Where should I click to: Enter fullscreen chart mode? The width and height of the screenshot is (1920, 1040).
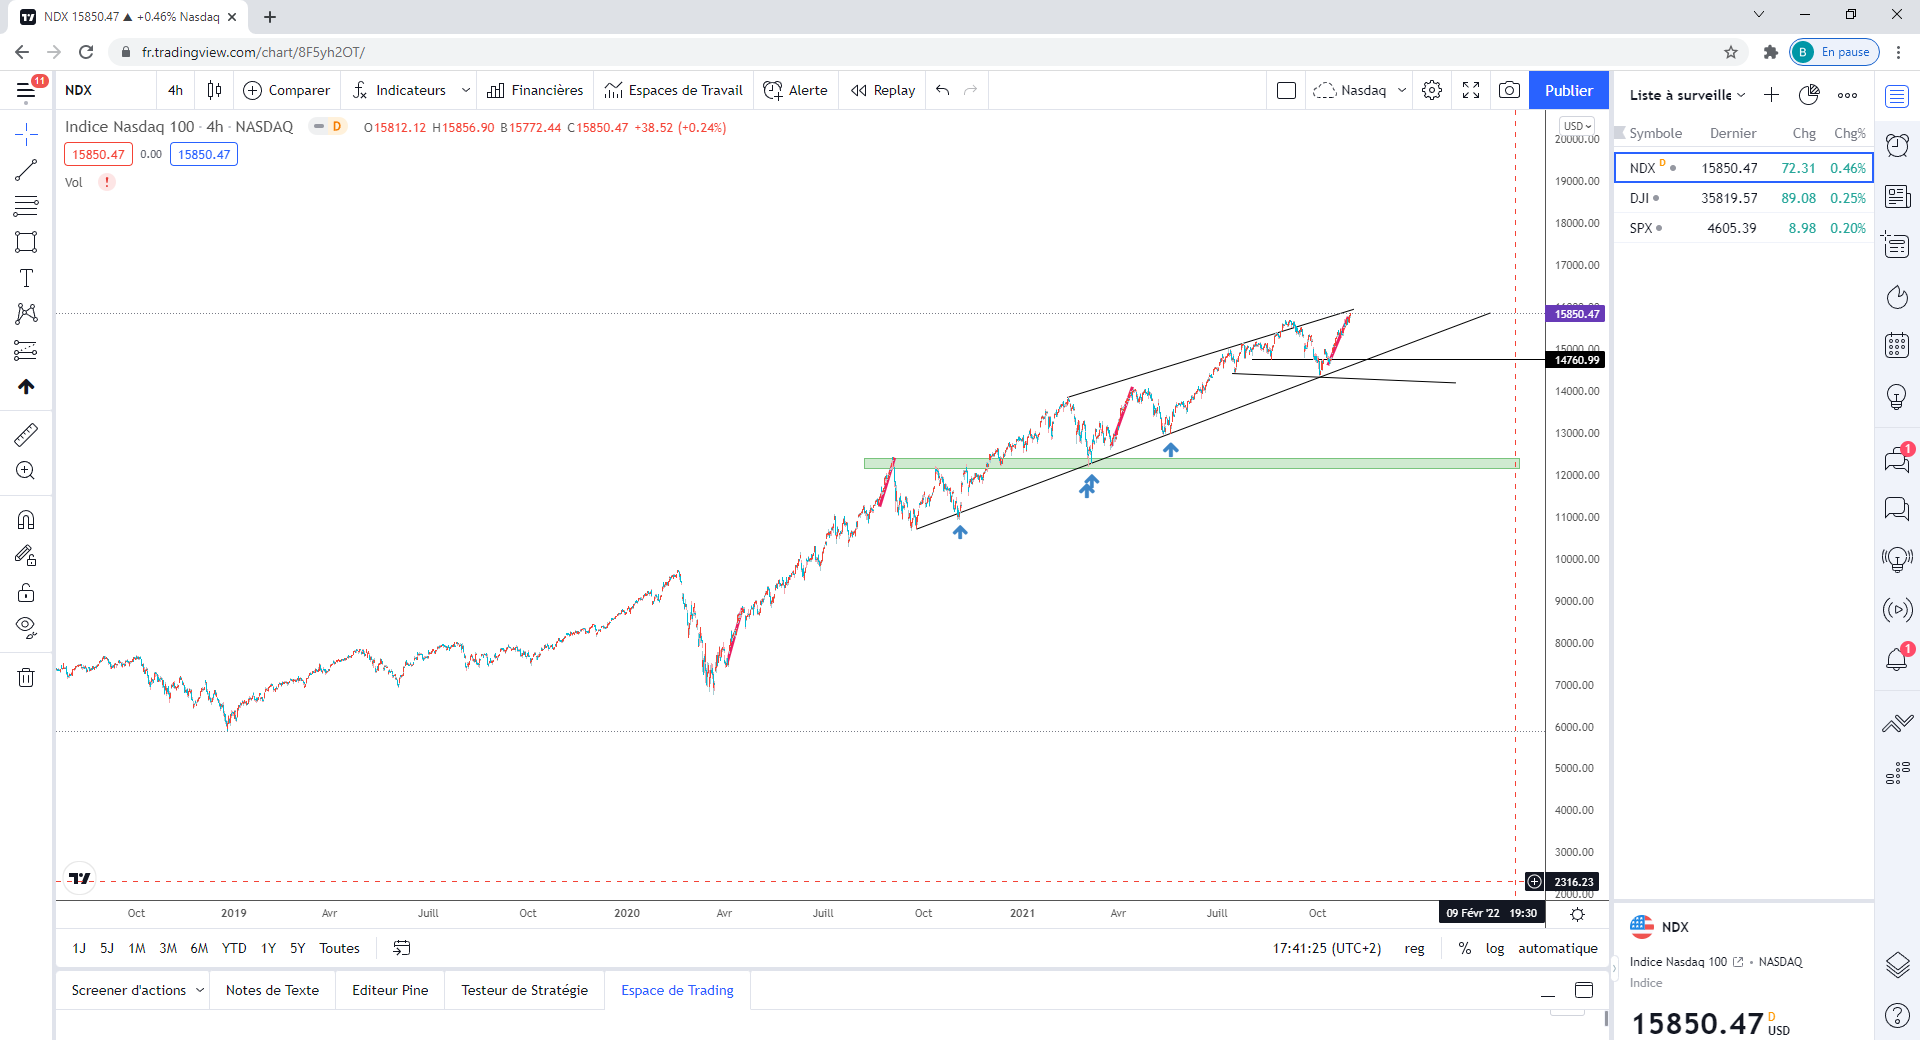tap(1471, 91)
